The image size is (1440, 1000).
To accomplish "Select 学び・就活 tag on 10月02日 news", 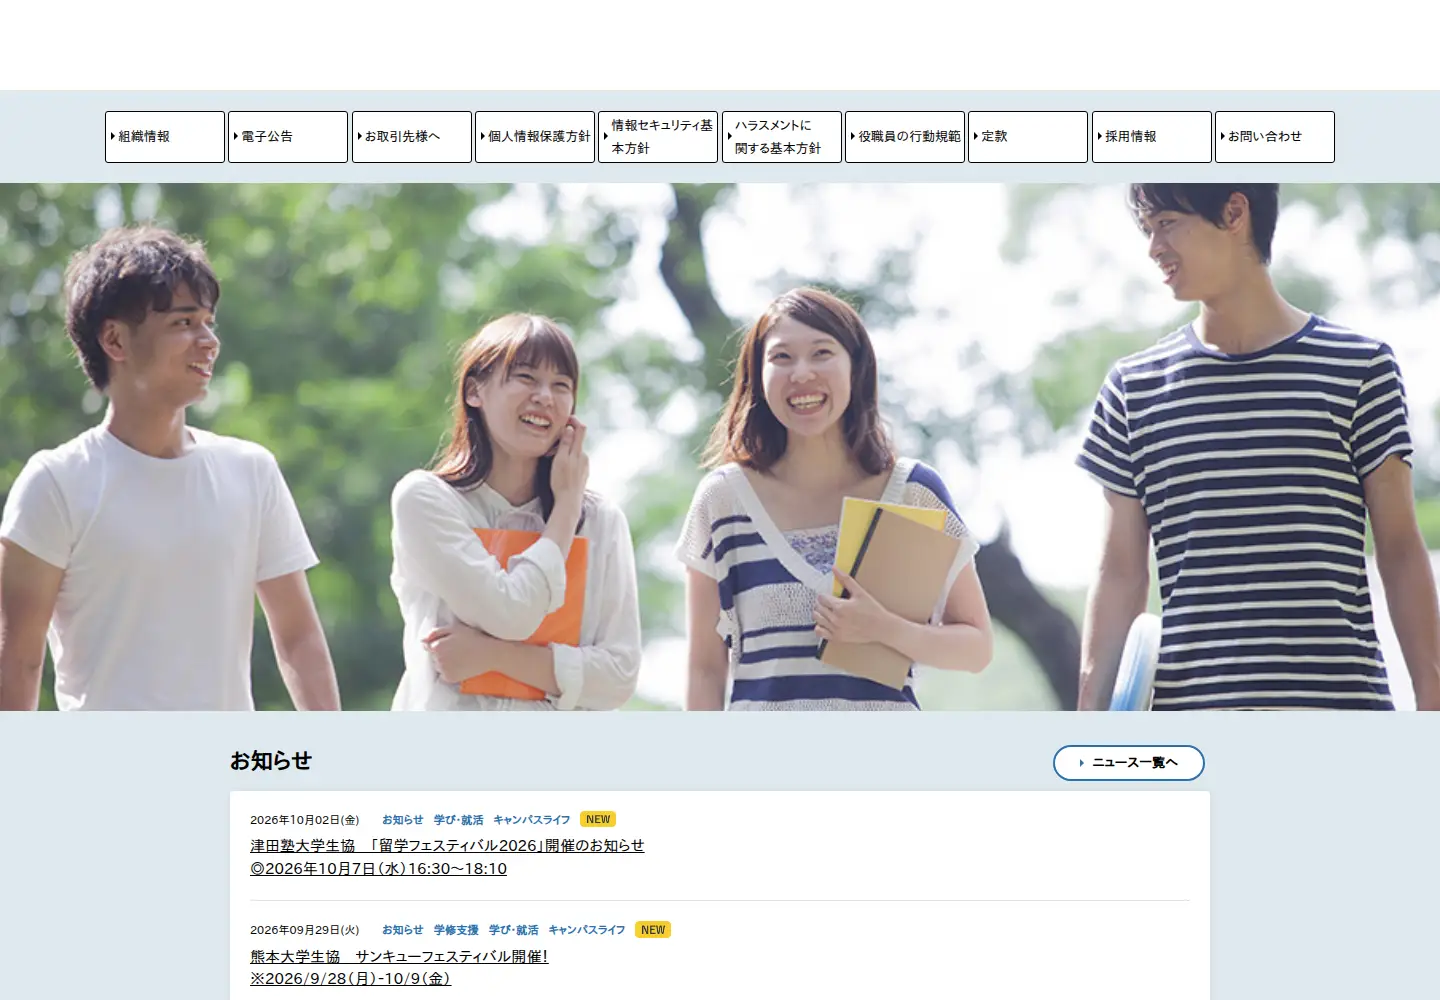I will coord(458,820).
